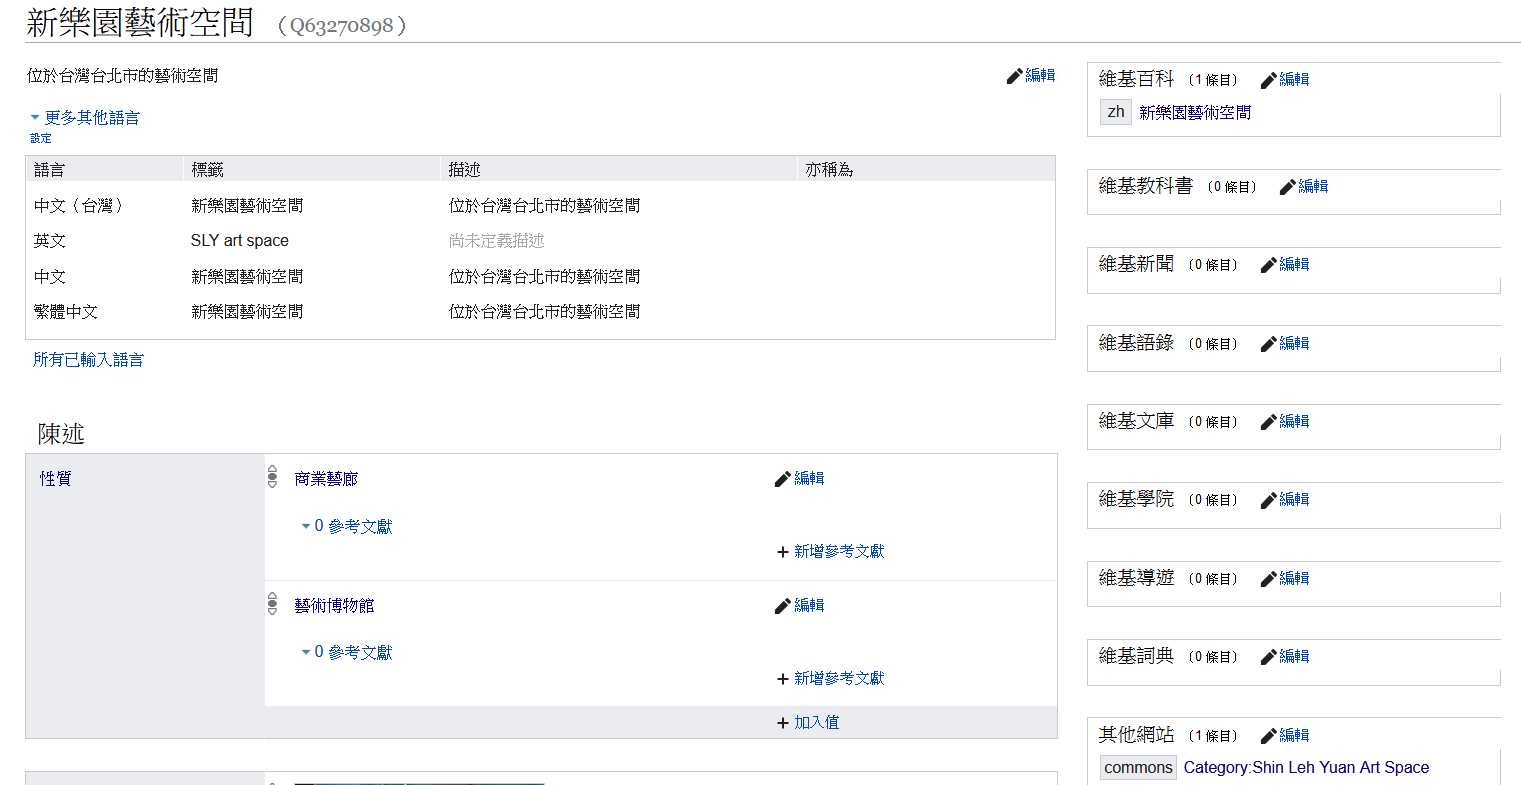1521x785 pixels.
Task: Click 加入值 to add a statement value
Action: (x=817, y=723)
